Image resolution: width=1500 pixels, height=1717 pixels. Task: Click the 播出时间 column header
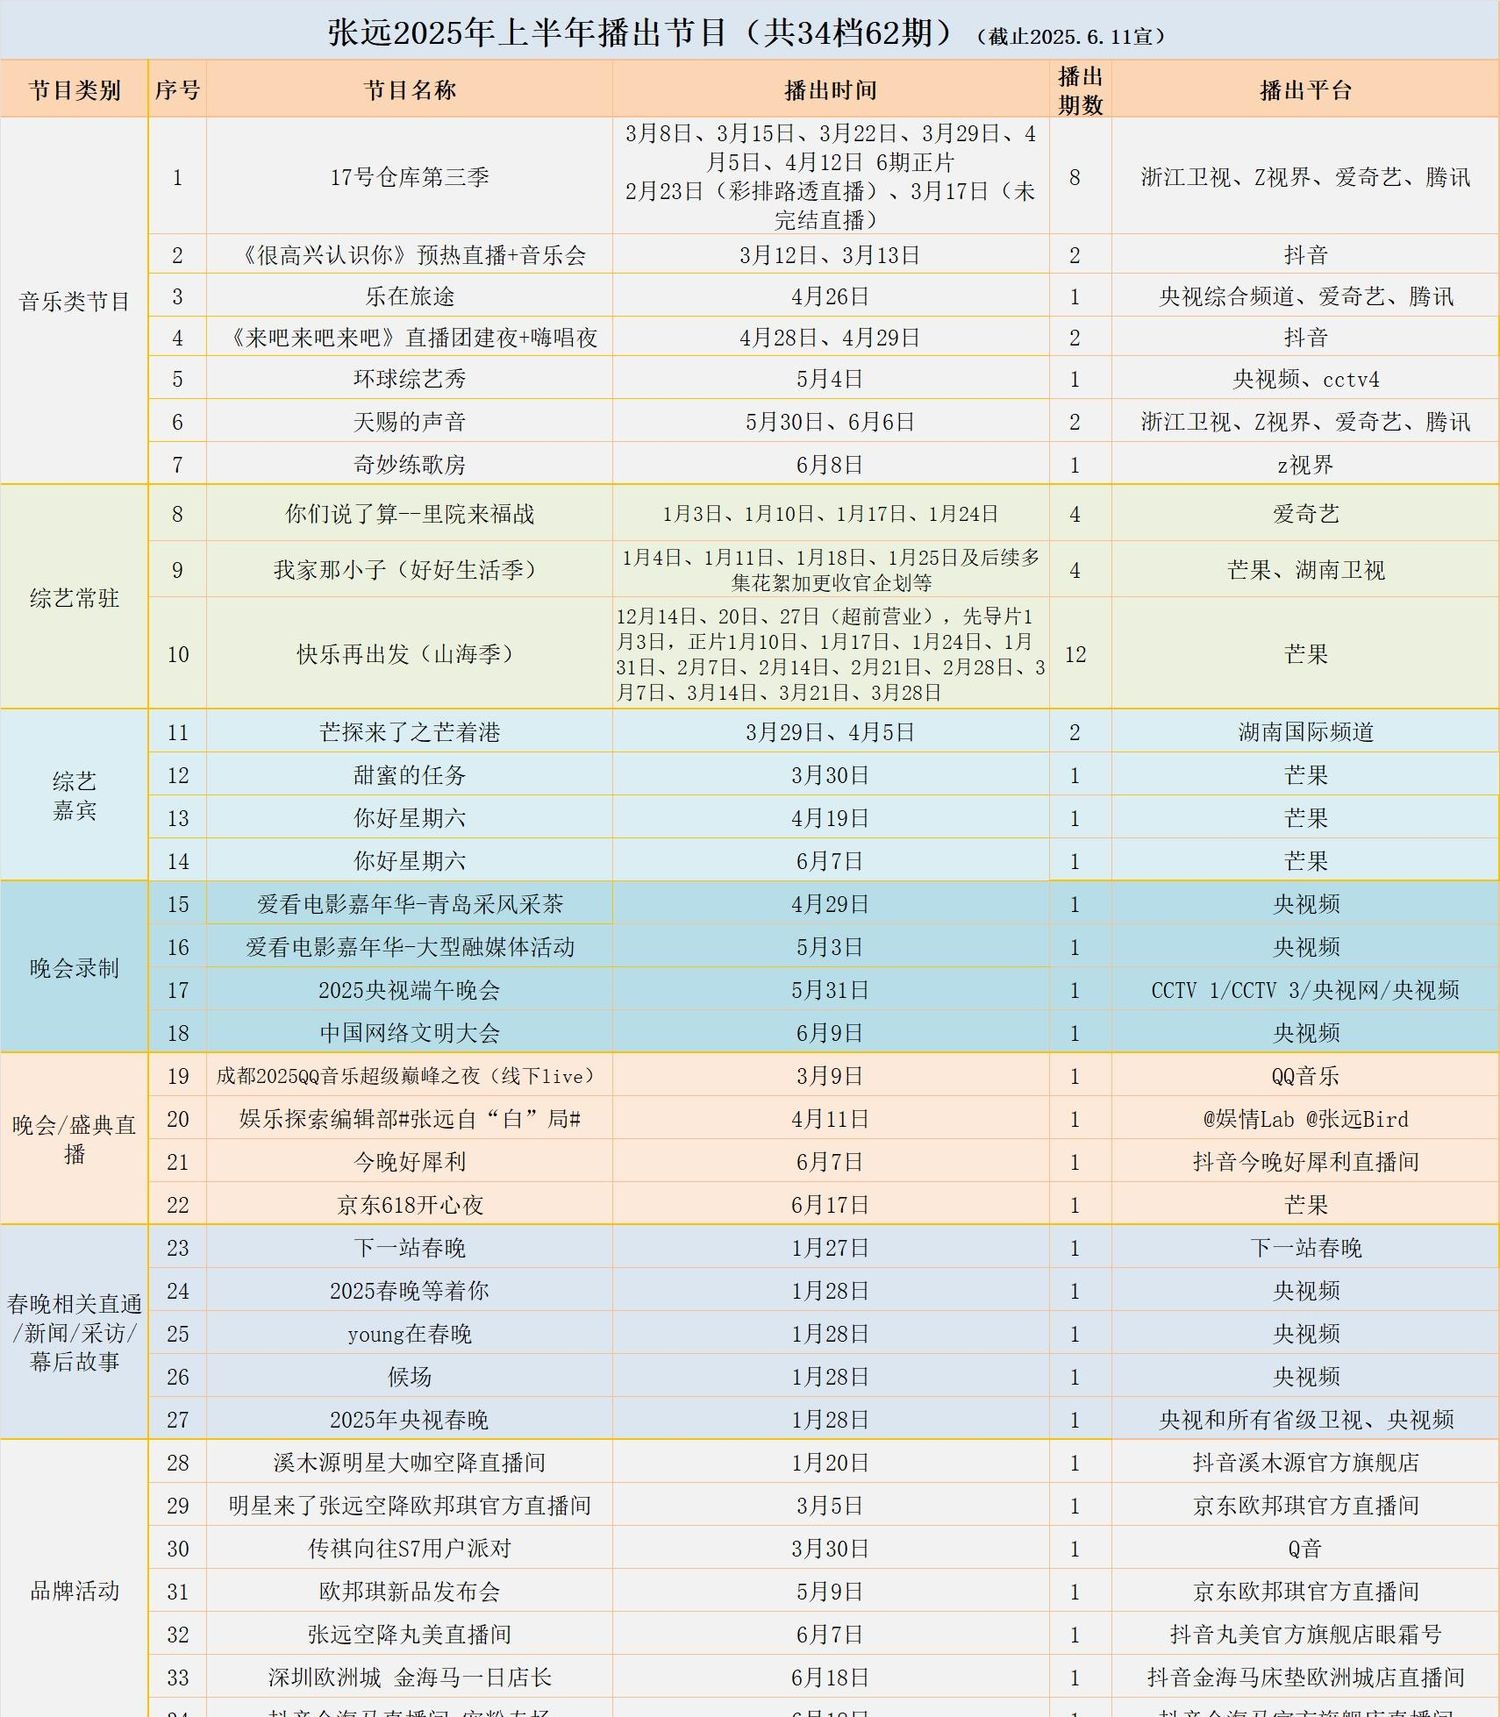tap(830, 90)
